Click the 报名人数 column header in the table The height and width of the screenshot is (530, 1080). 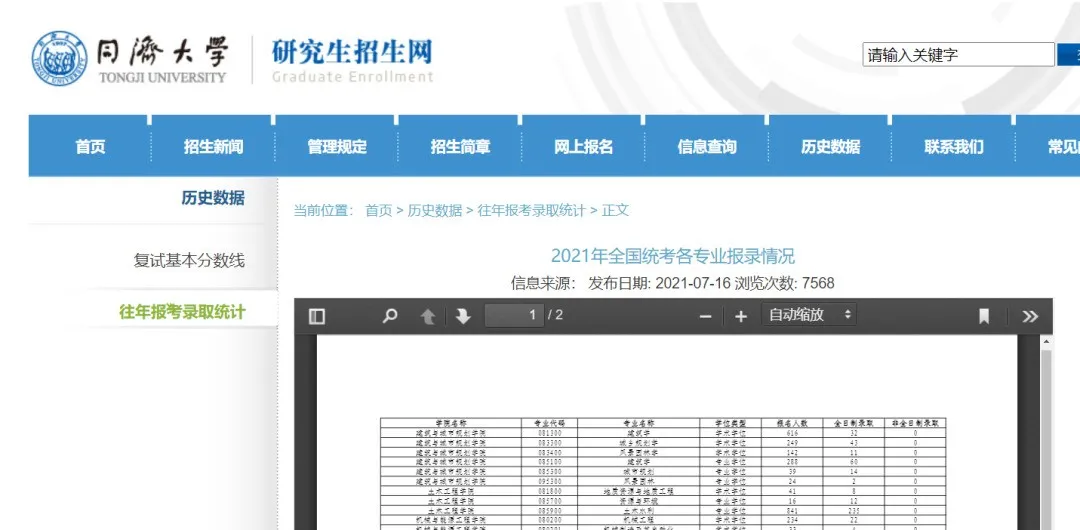pos(791,423)
